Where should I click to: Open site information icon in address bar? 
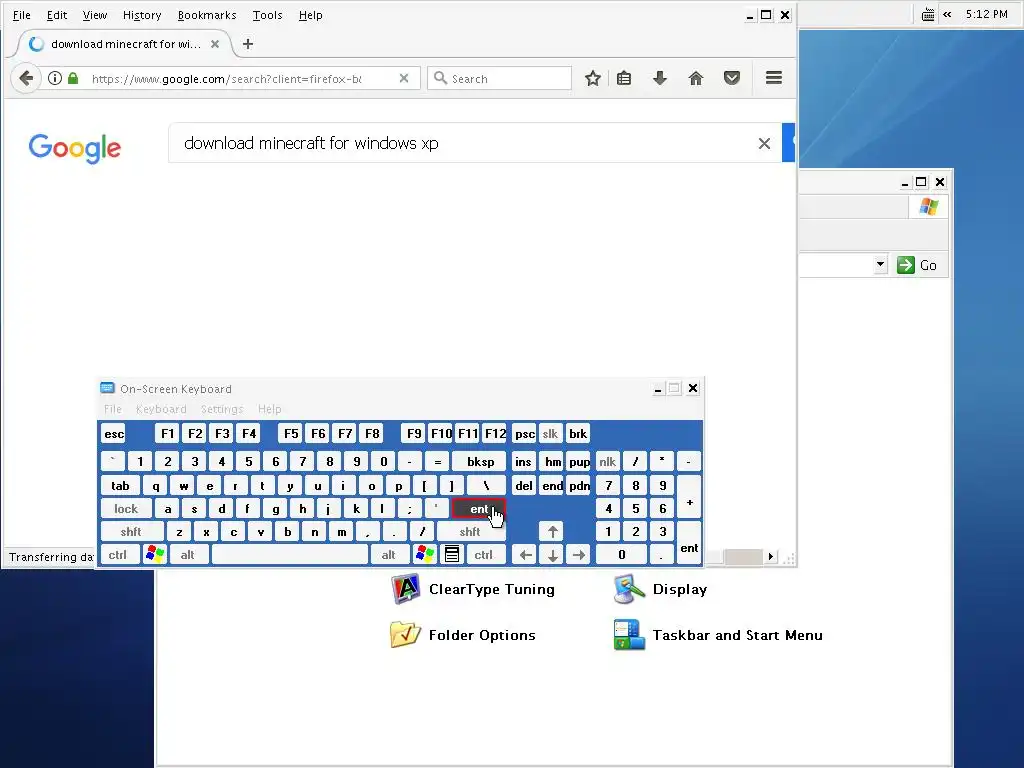click(55, 78)
